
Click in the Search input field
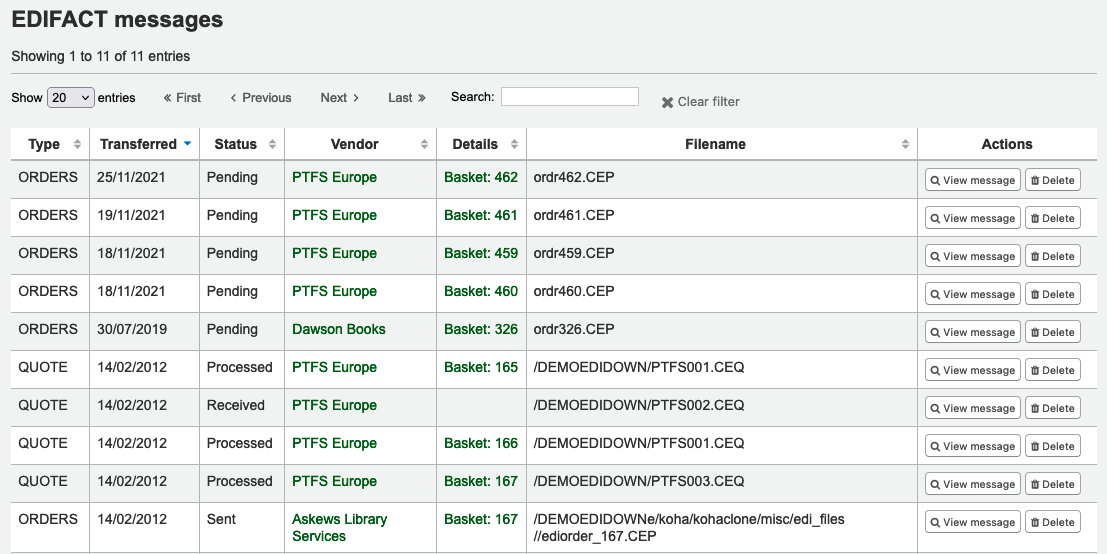click(x=569, y=97)
